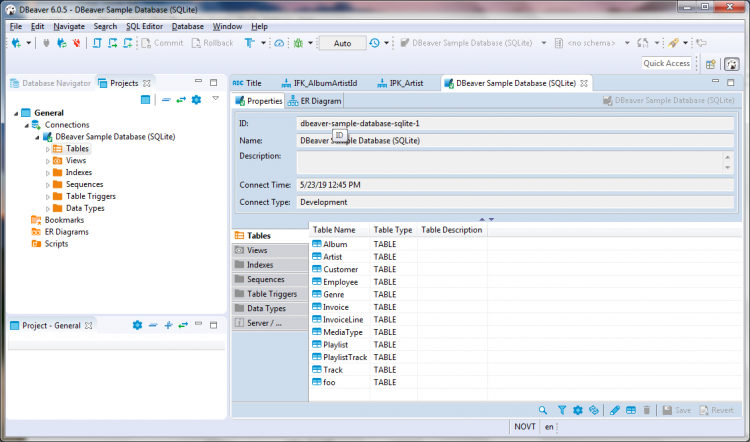Click the trash delete icon in the bottom toolbar
Viewport: 750px width, 442px height.
point(647,410)
